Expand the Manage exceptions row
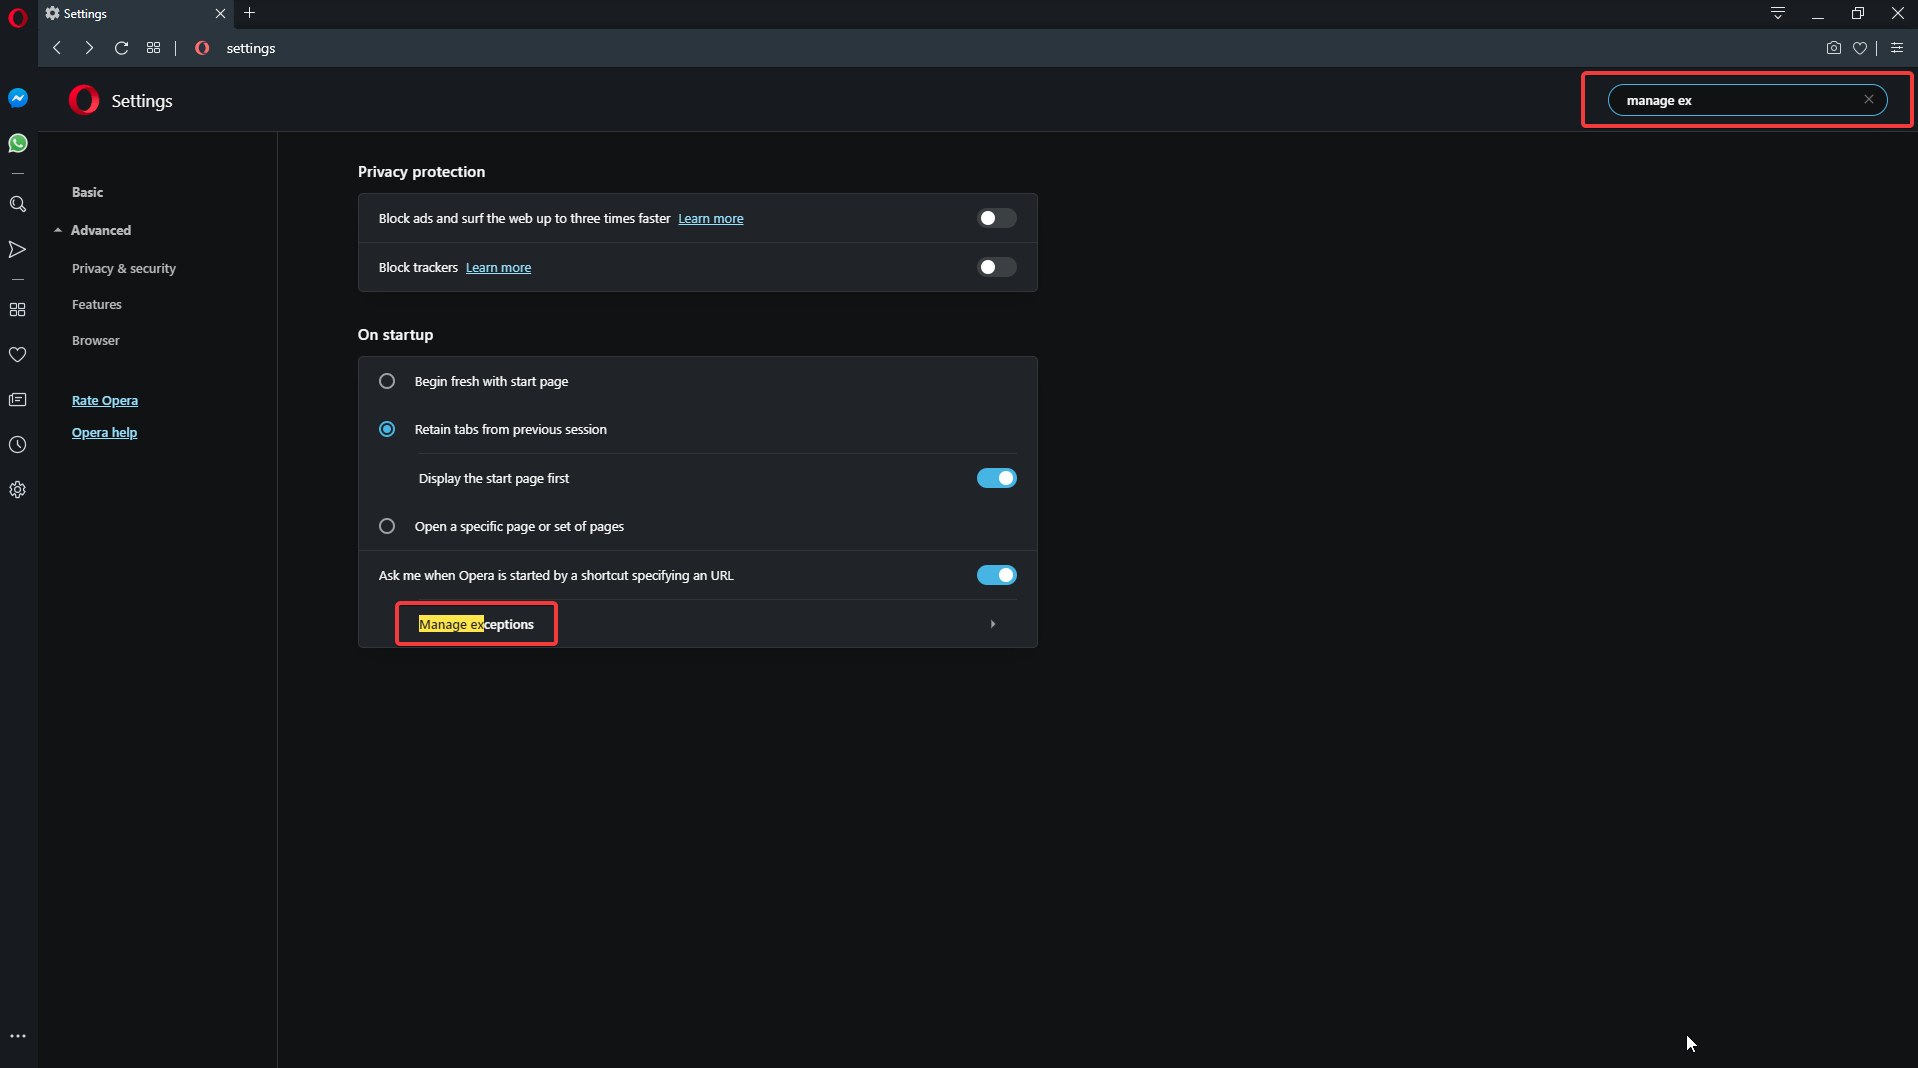 pyautogui.click(x=991, y=623)
